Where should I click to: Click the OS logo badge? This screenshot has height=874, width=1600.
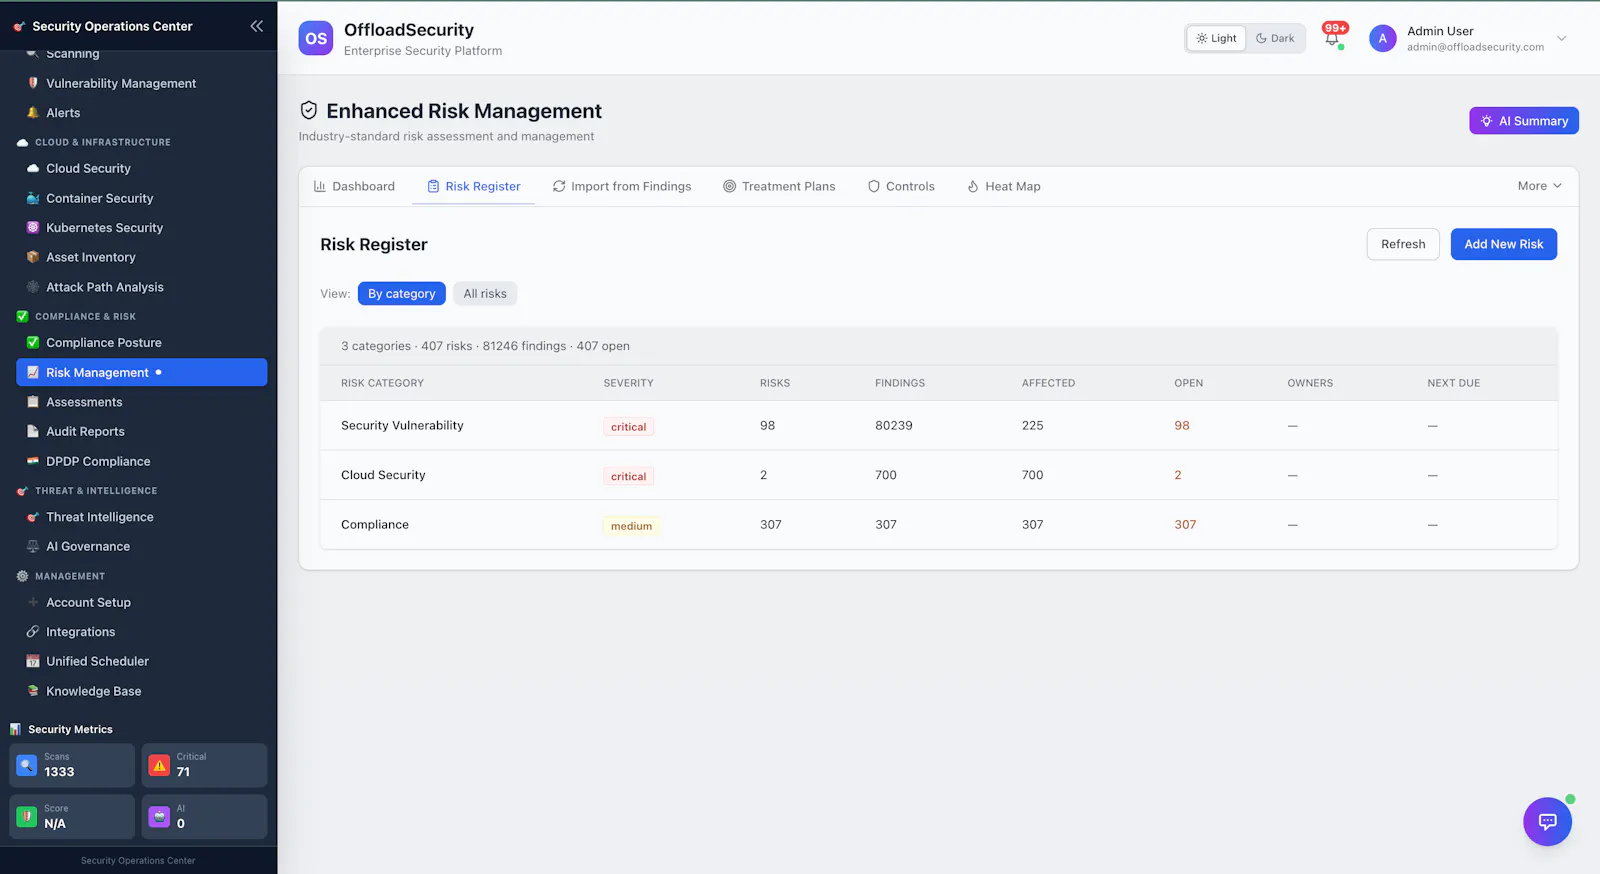point(316,39)
